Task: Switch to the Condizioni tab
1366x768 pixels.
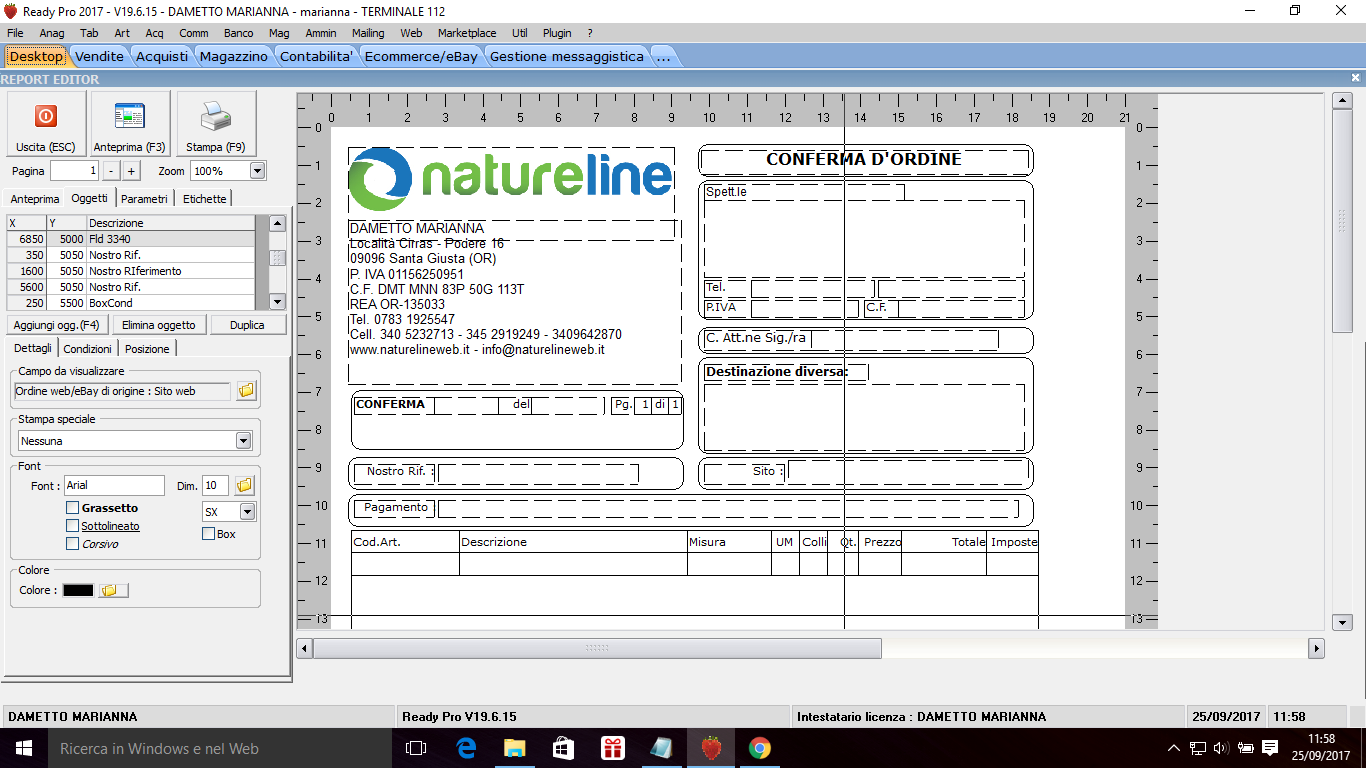Action: tap(88, 349)
